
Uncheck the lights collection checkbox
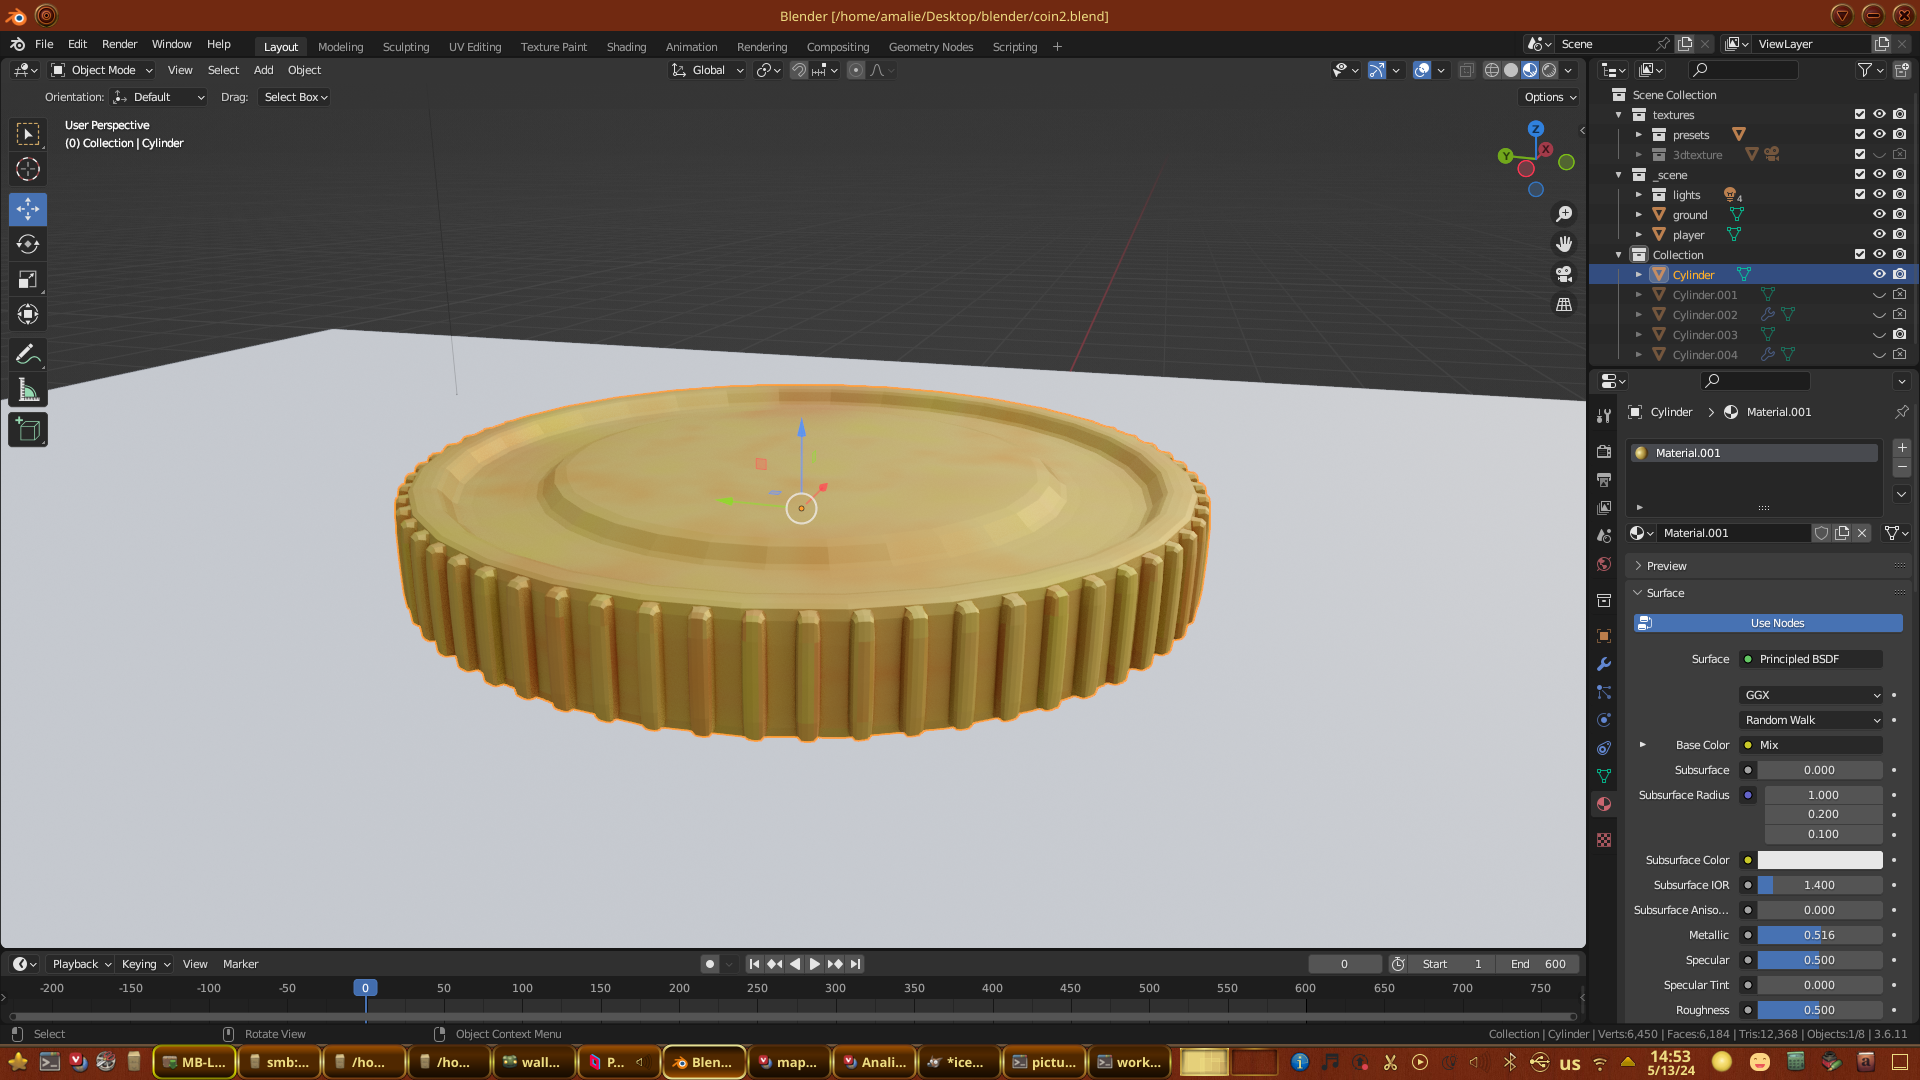[x=1860, y=194]
